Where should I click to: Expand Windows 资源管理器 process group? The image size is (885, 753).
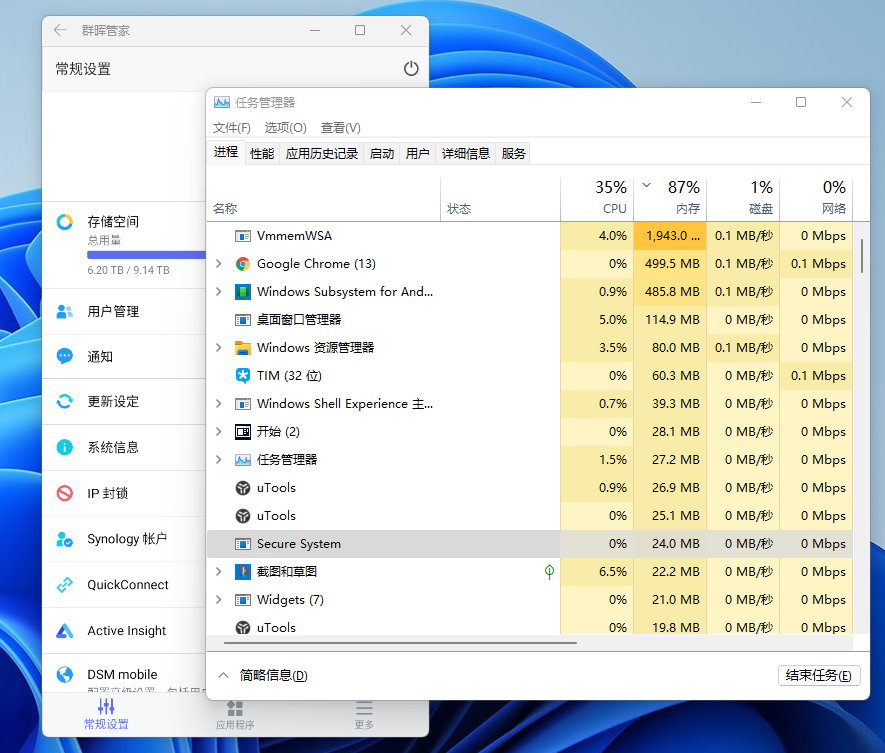click(219, 348)
